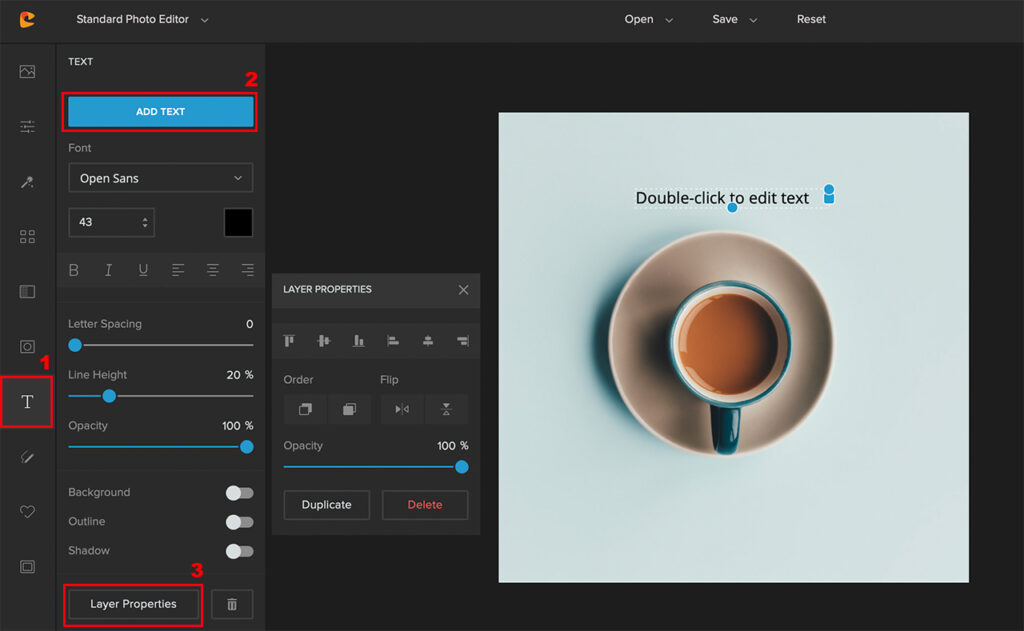
Task: Enable the Shadow toggle
Action: (x=239, y=551)
